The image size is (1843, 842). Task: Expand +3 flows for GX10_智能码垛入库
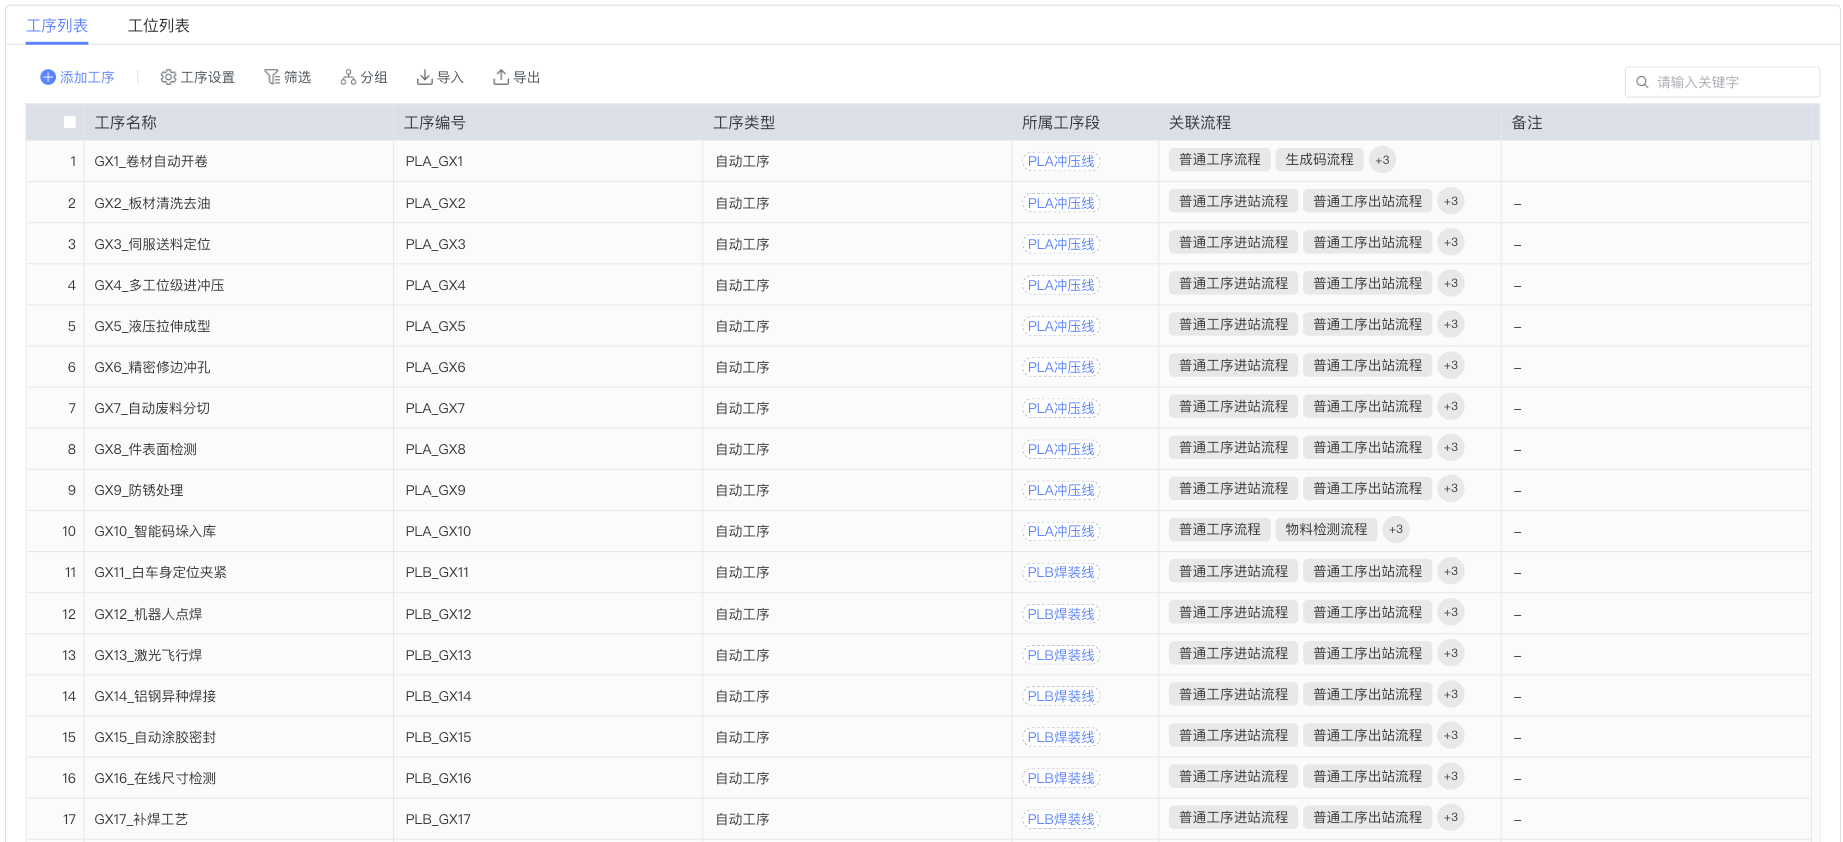[1396, 530]
